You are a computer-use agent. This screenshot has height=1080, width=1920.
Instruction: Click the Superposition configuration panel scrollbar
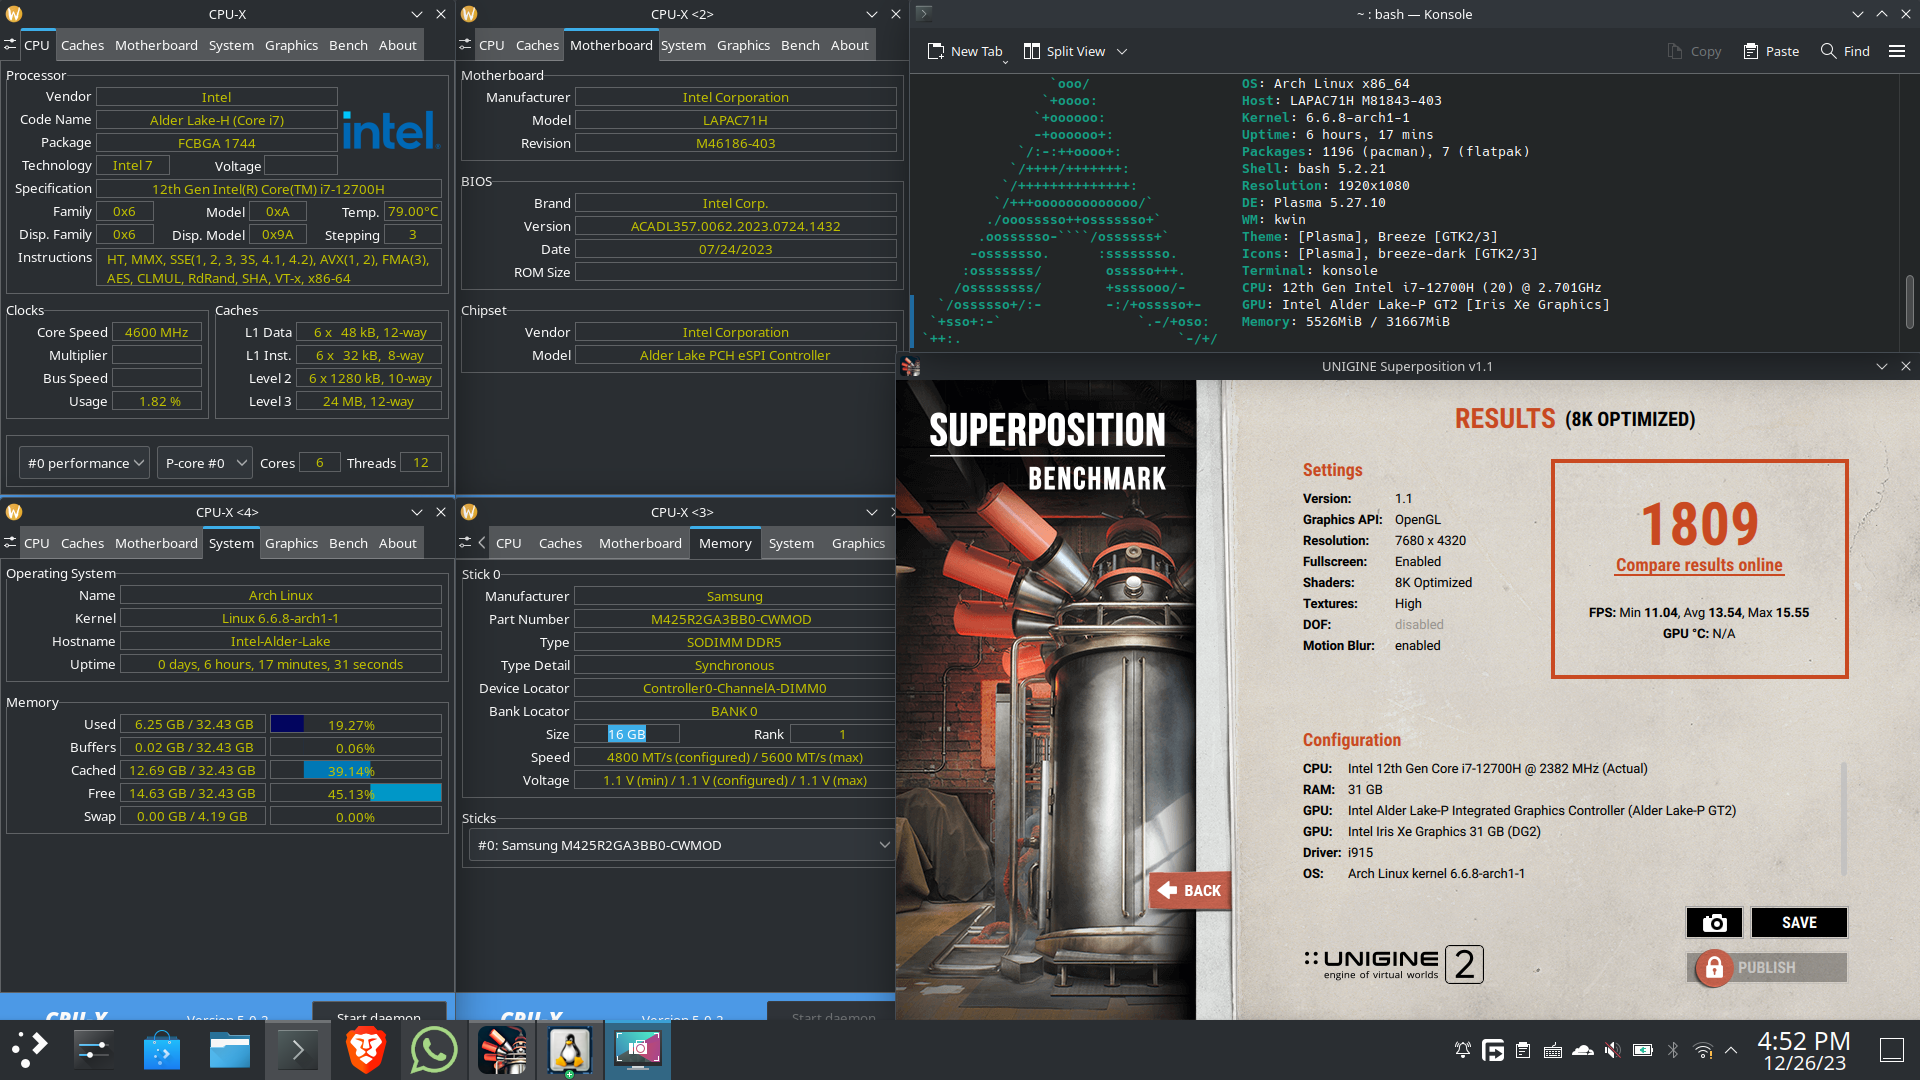pyautogui.click(x=1843, y=820)
